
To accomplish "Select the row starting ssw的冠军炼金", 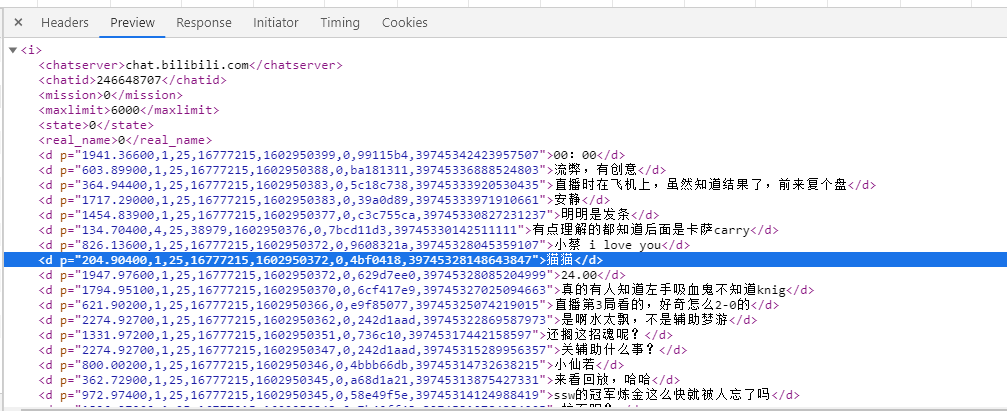I will coord(419,394).
